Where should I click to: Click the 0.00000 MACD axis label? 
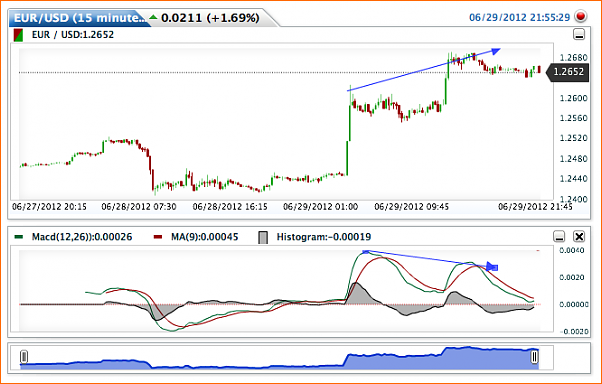coord(574,305)
